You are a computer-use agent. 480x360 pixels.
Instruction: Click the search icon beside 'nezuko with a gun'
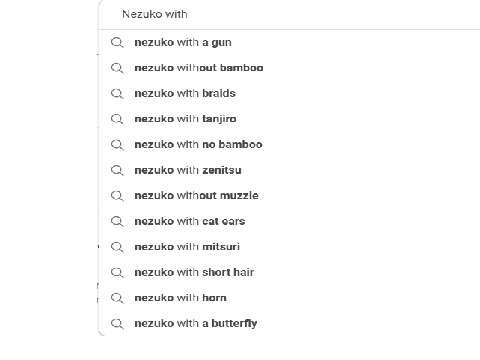click(117, 43)
